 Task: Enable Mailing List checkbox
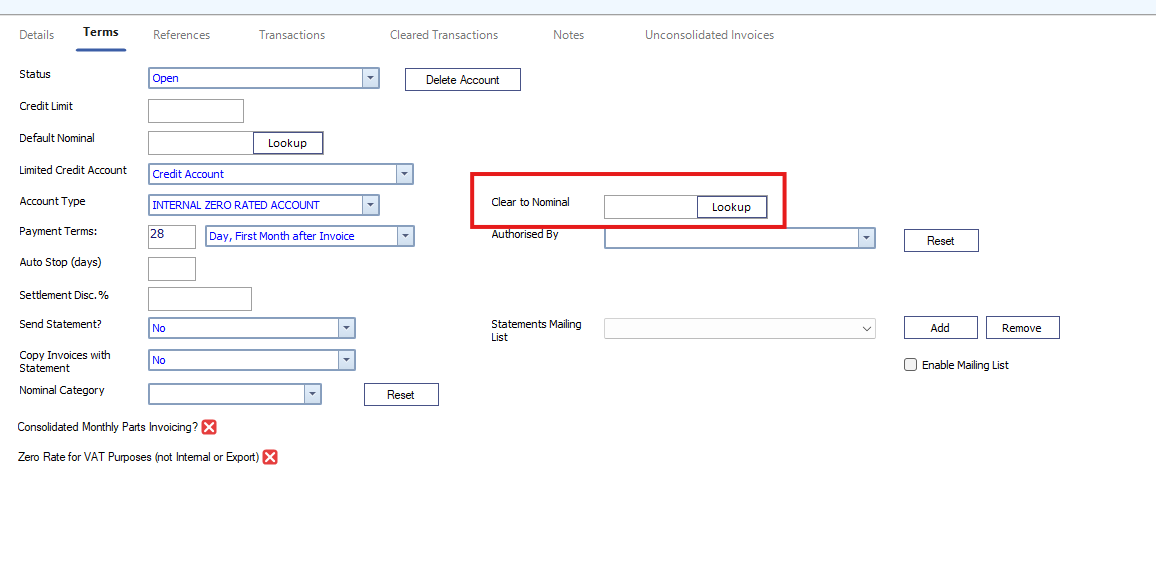point(910,365)
